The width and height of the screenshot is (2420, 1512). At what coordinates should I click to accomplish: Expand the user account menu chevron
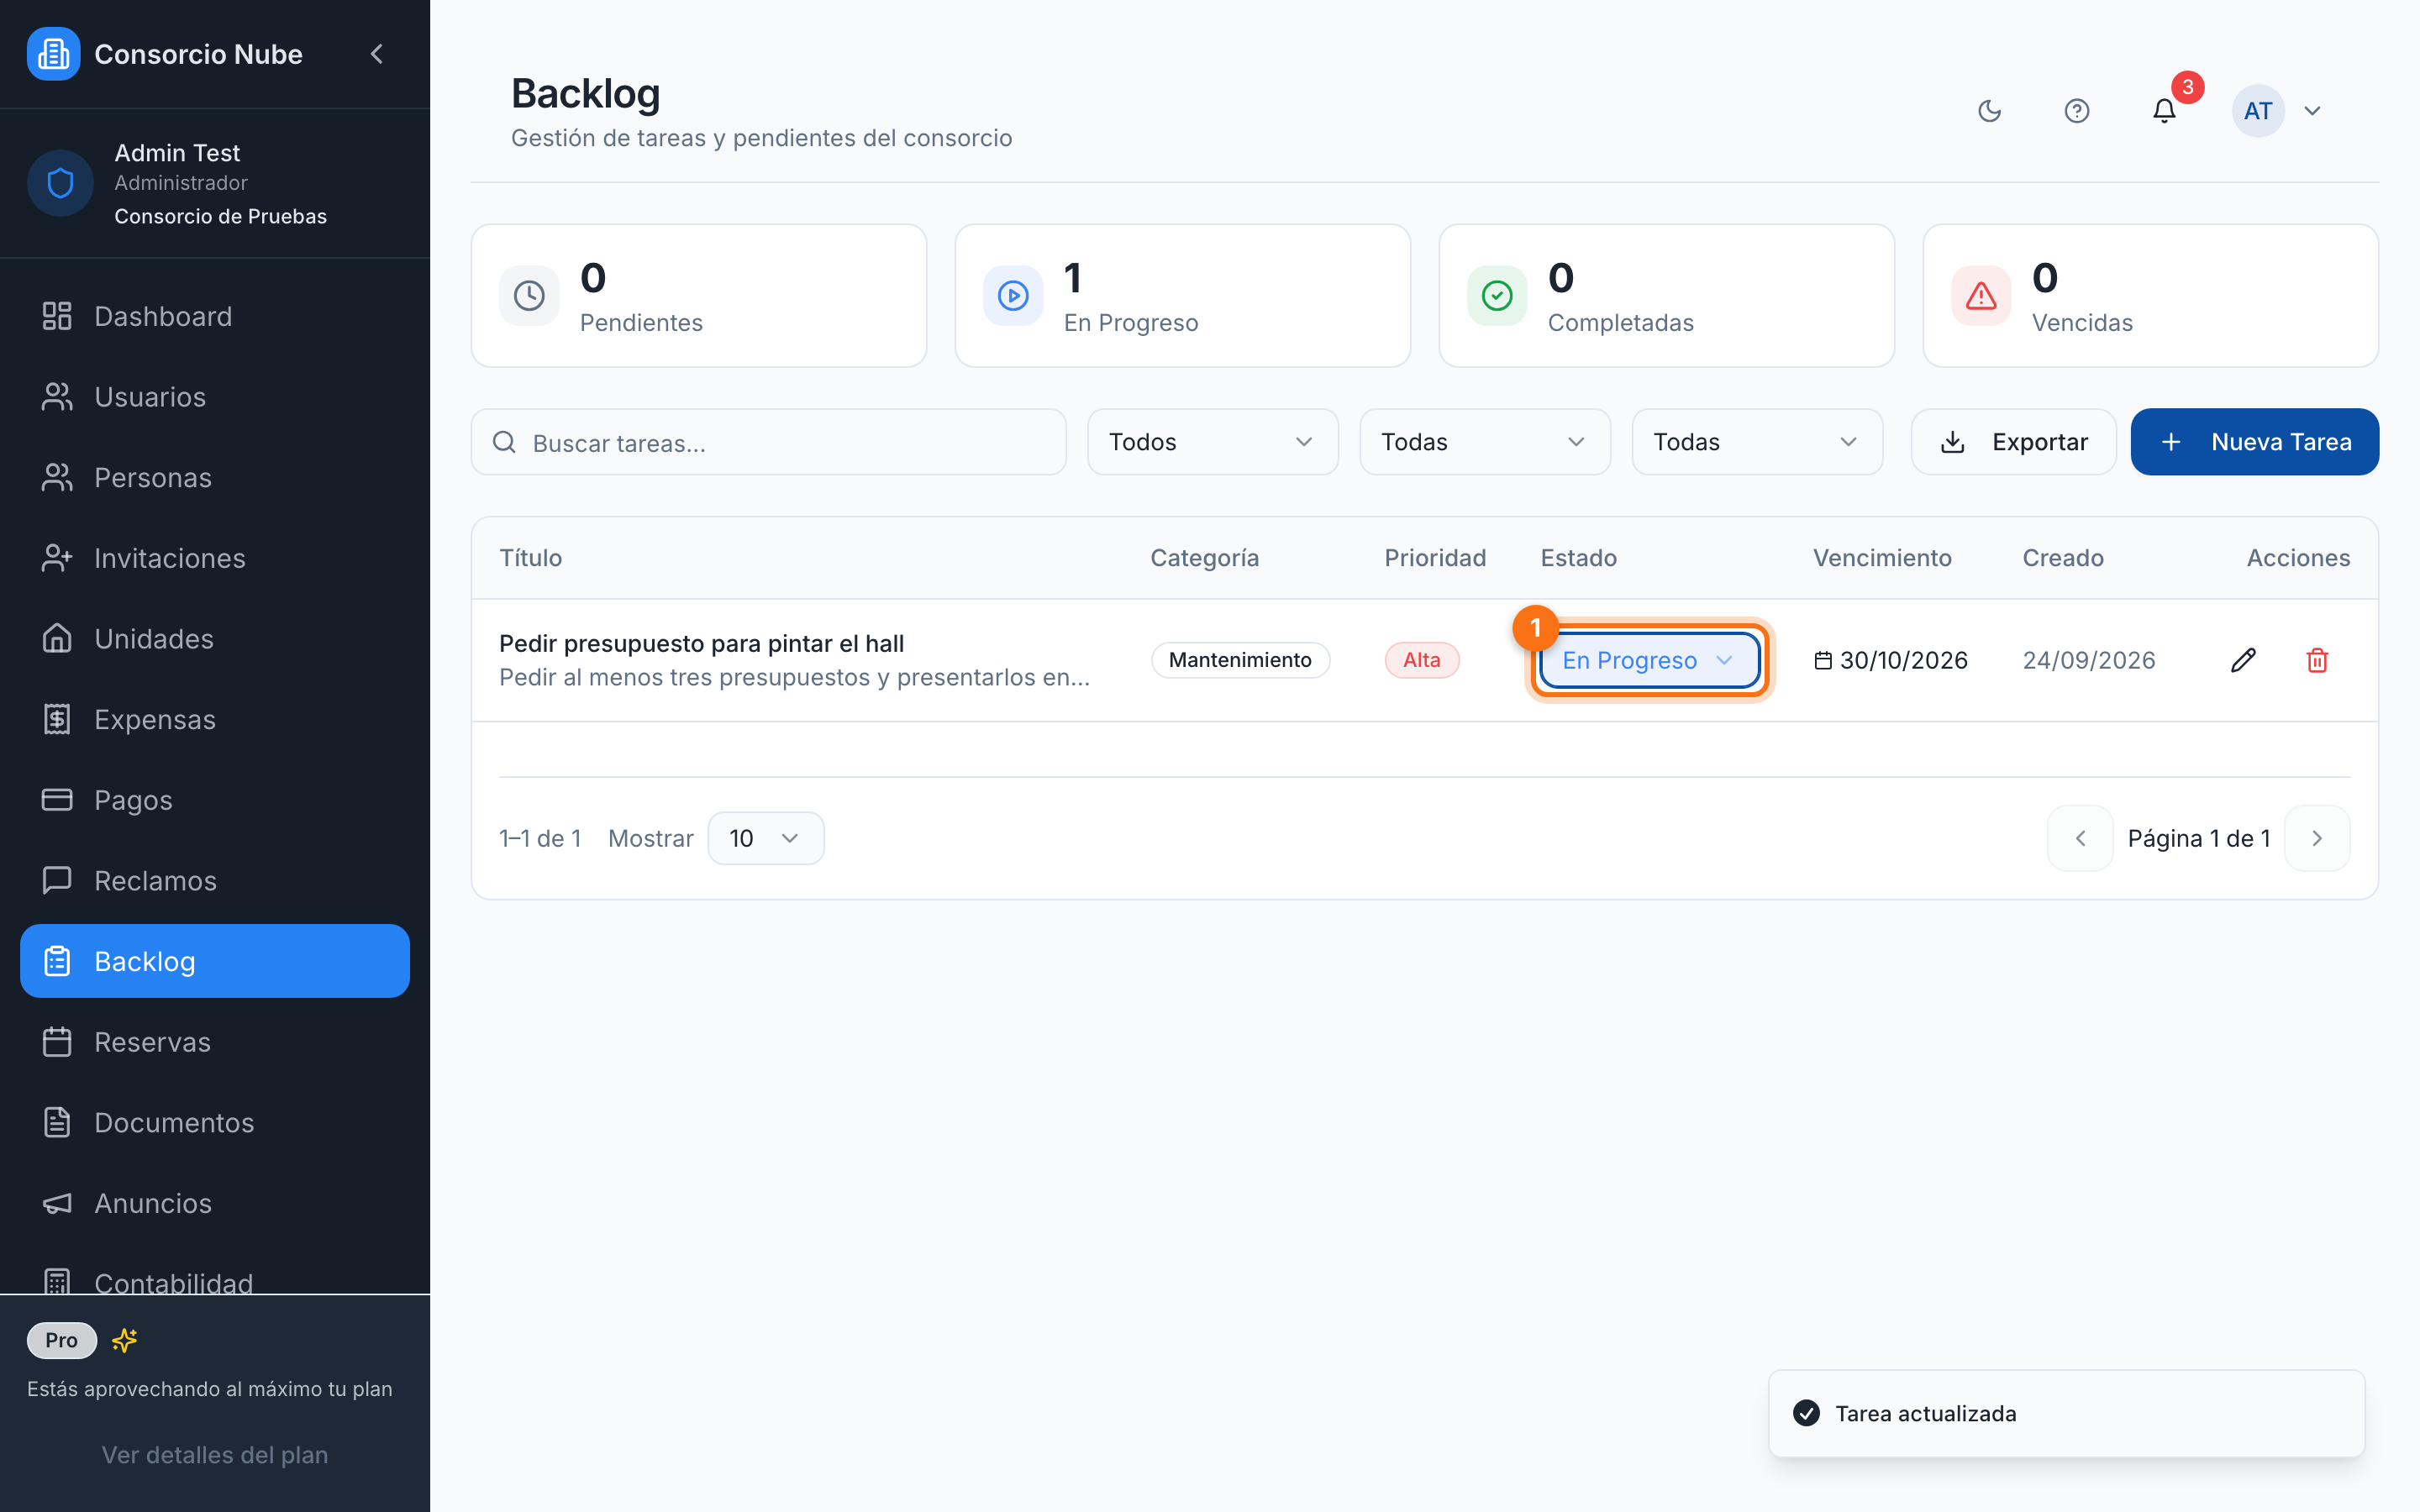(x=2312, y=111)
